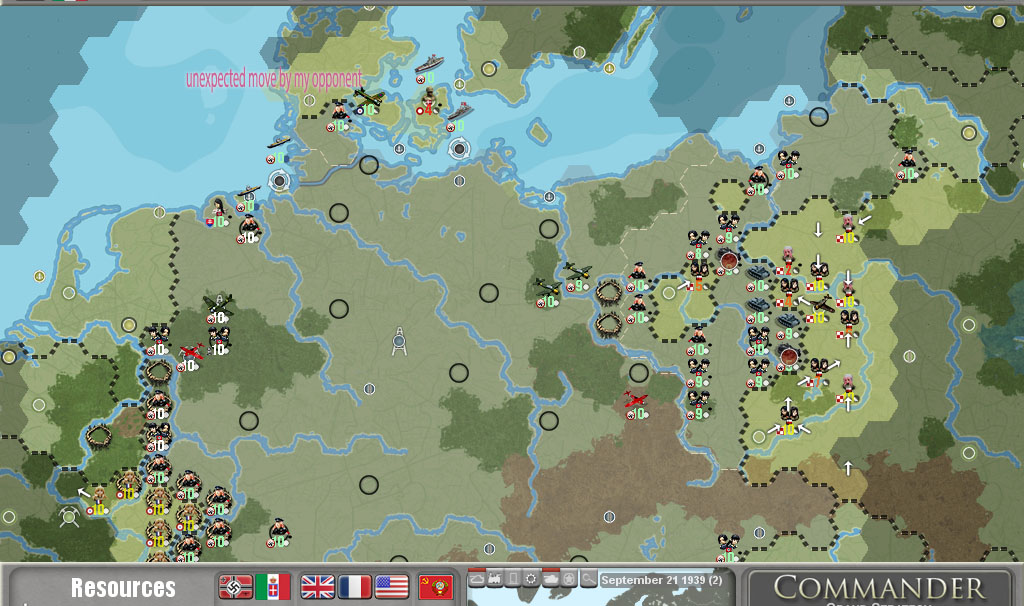Select the United States flag button
This screenshot has width=1024, height=606.
391,587
